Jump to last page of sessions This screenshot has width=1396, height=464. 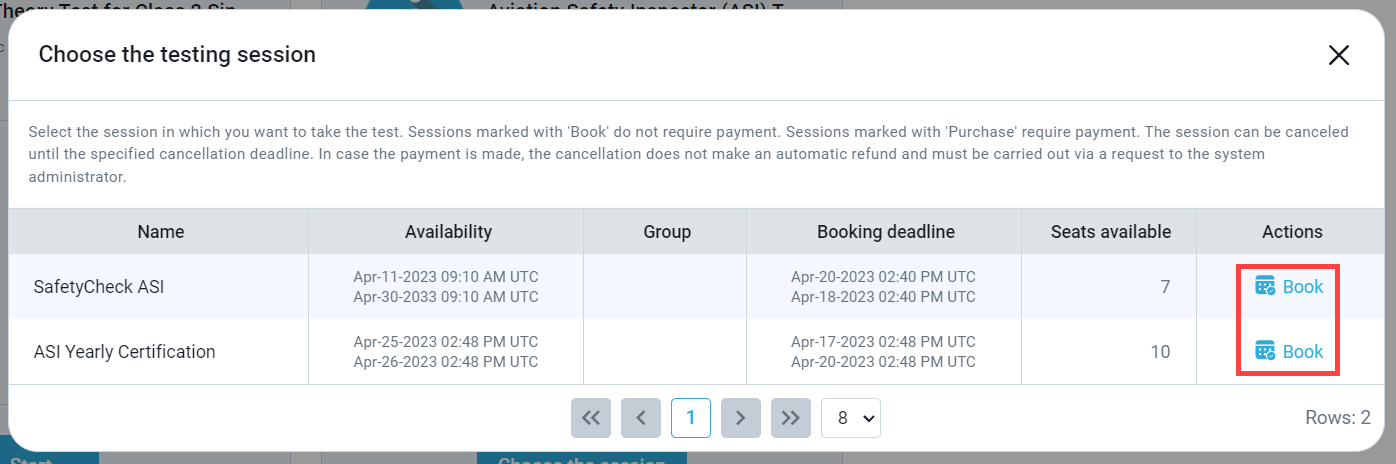[x=790, y=418]
